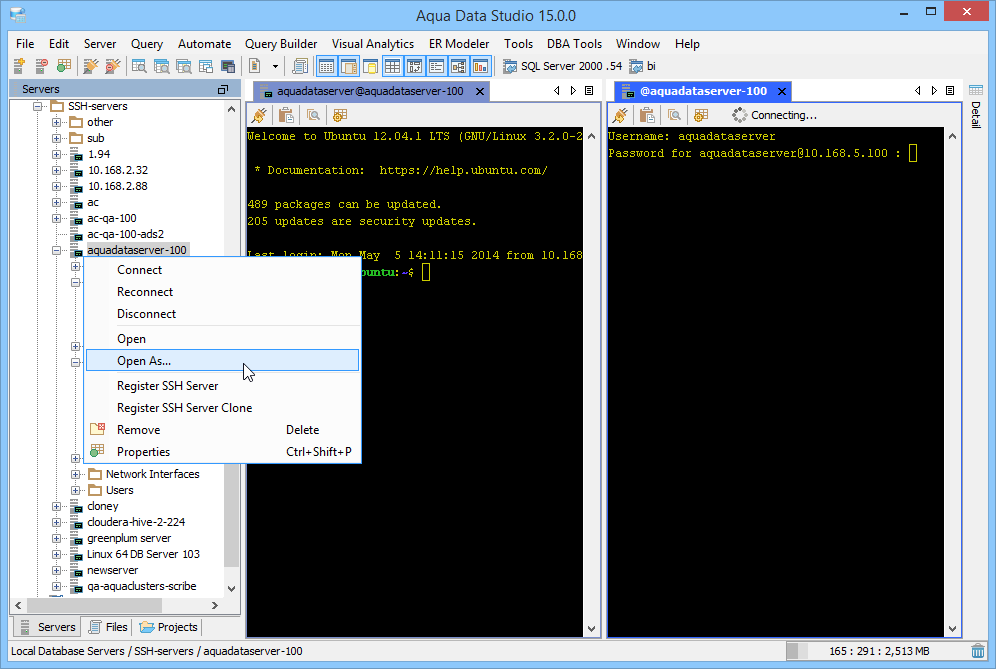
Task: Click the Detail panel grid icon
Action: pyautogui.click(x=976, y=90)
